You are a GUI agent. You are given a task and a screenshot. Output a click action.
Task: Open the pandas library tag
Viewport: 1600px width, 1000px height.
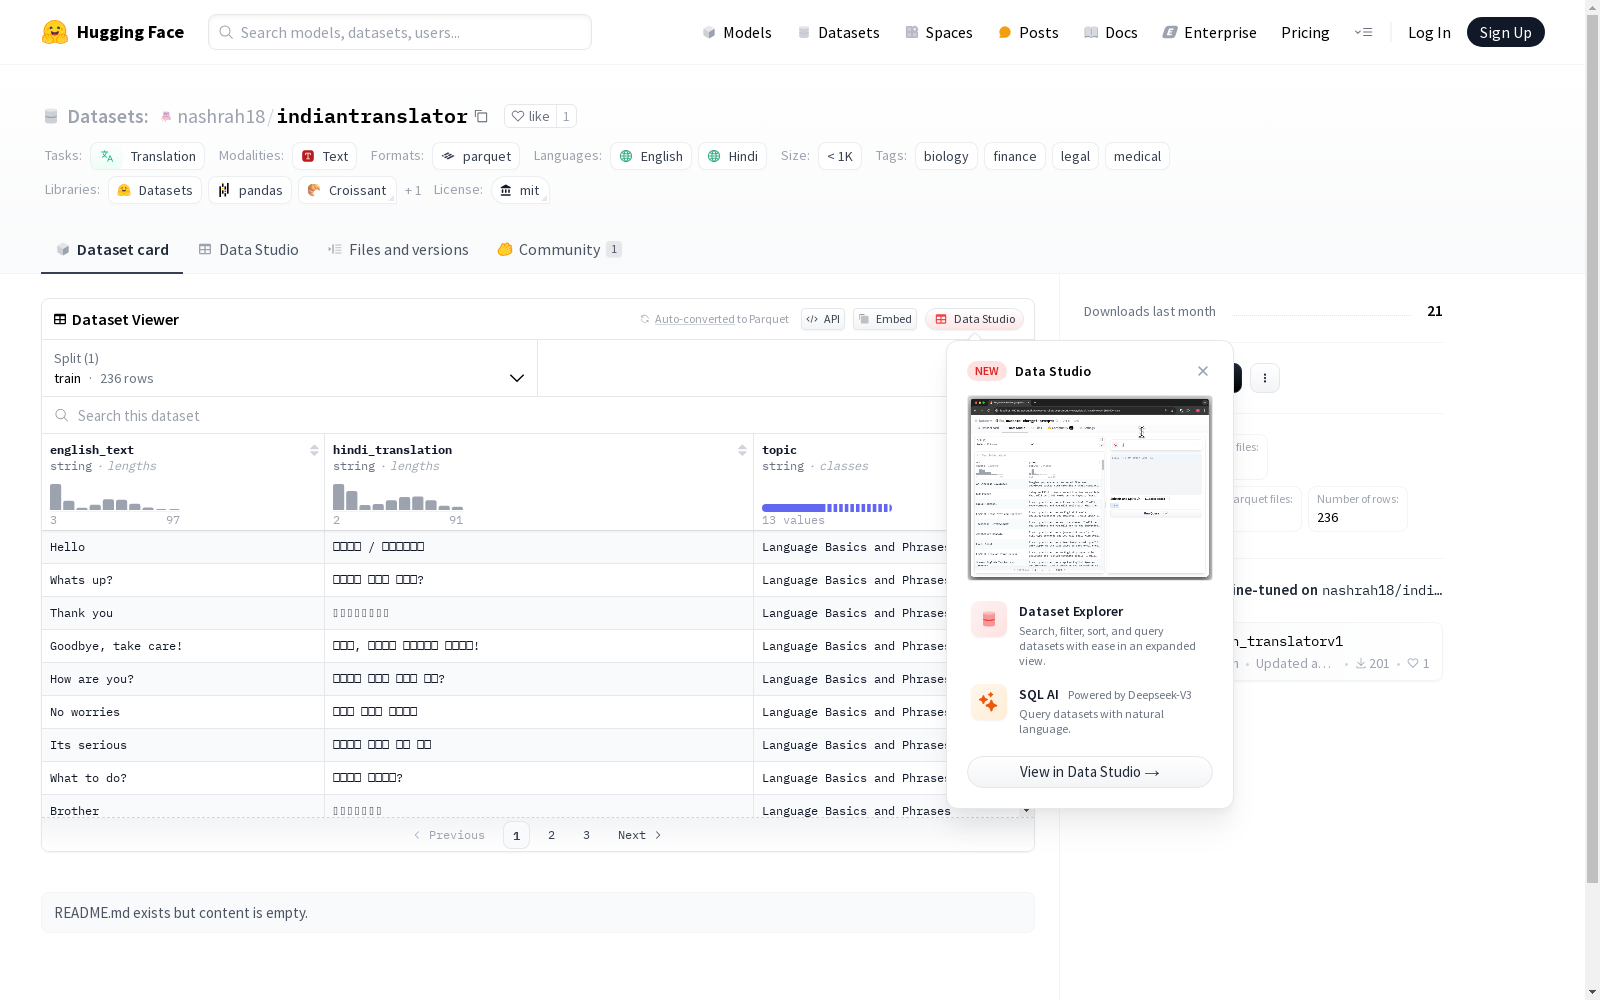[250, 190]
